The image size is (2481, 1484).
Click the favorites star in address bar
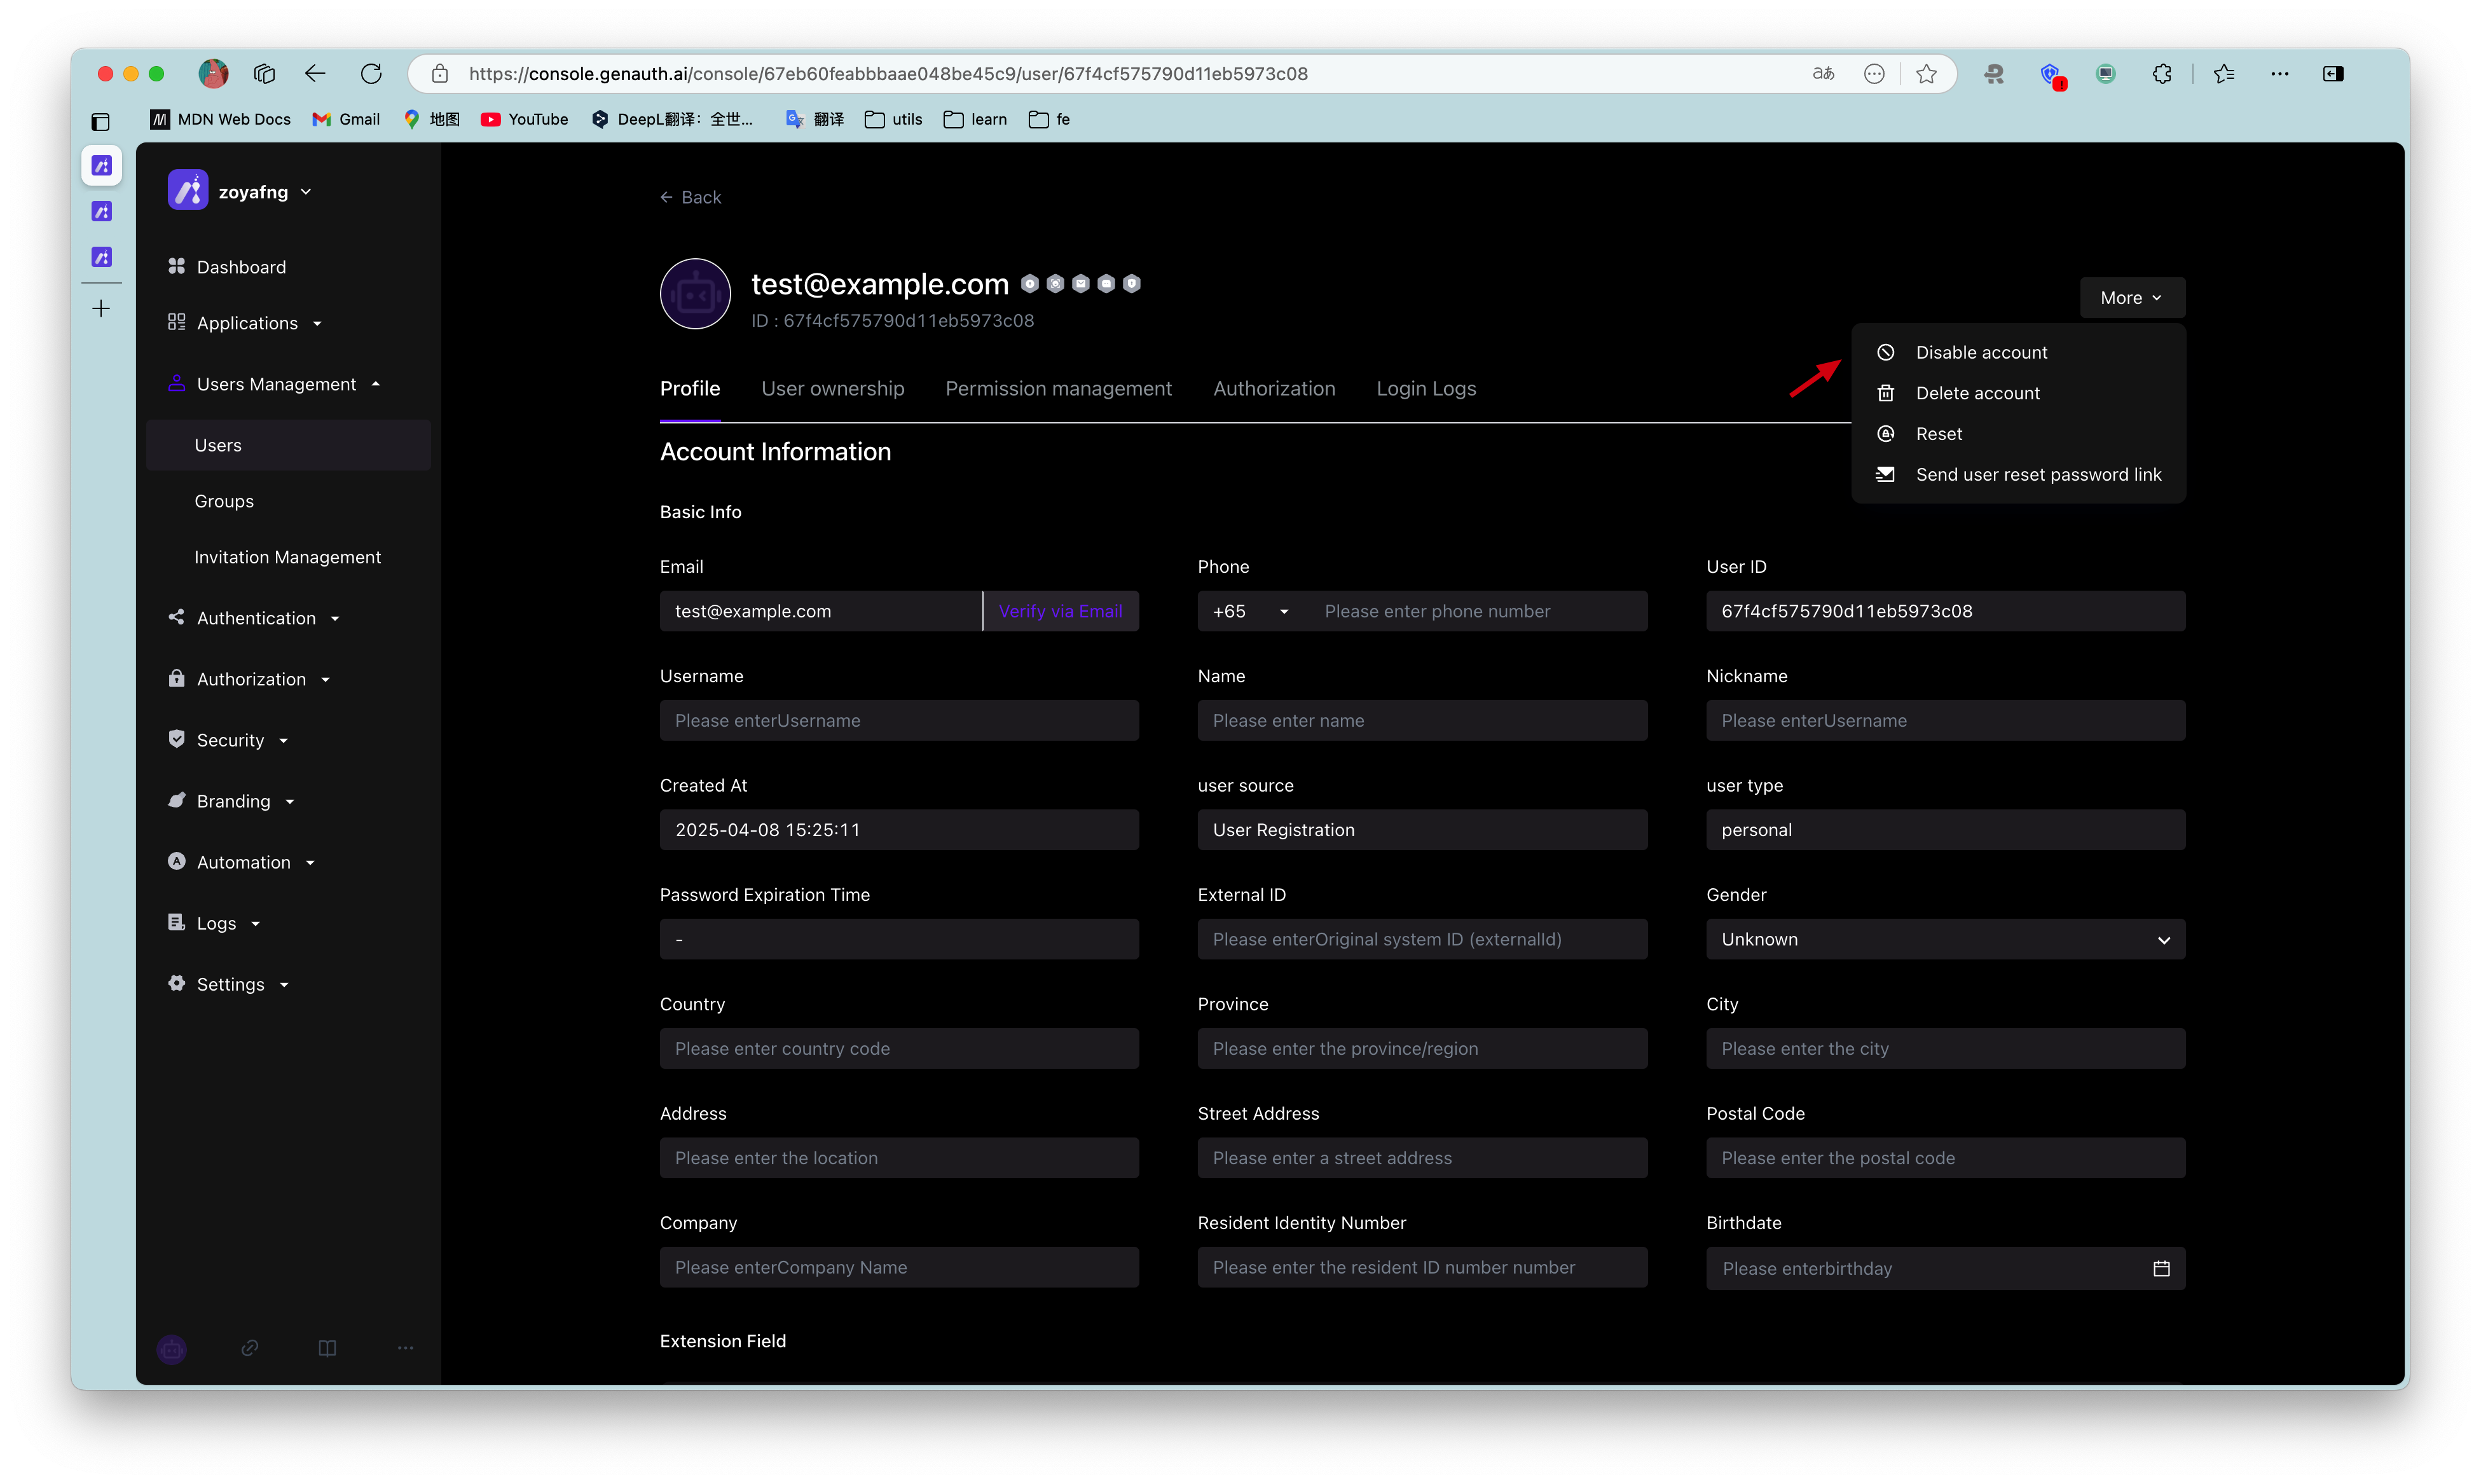click(1926, 73)
